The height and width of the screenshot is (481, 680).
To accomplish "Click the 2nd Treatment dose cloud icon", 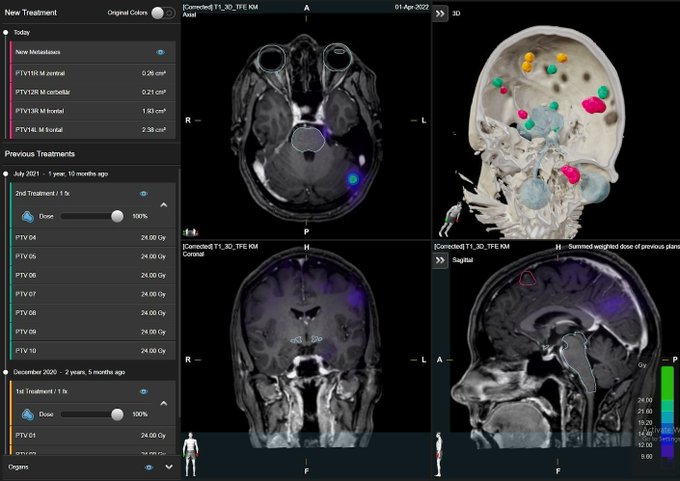I will click(x=28, y=216).
